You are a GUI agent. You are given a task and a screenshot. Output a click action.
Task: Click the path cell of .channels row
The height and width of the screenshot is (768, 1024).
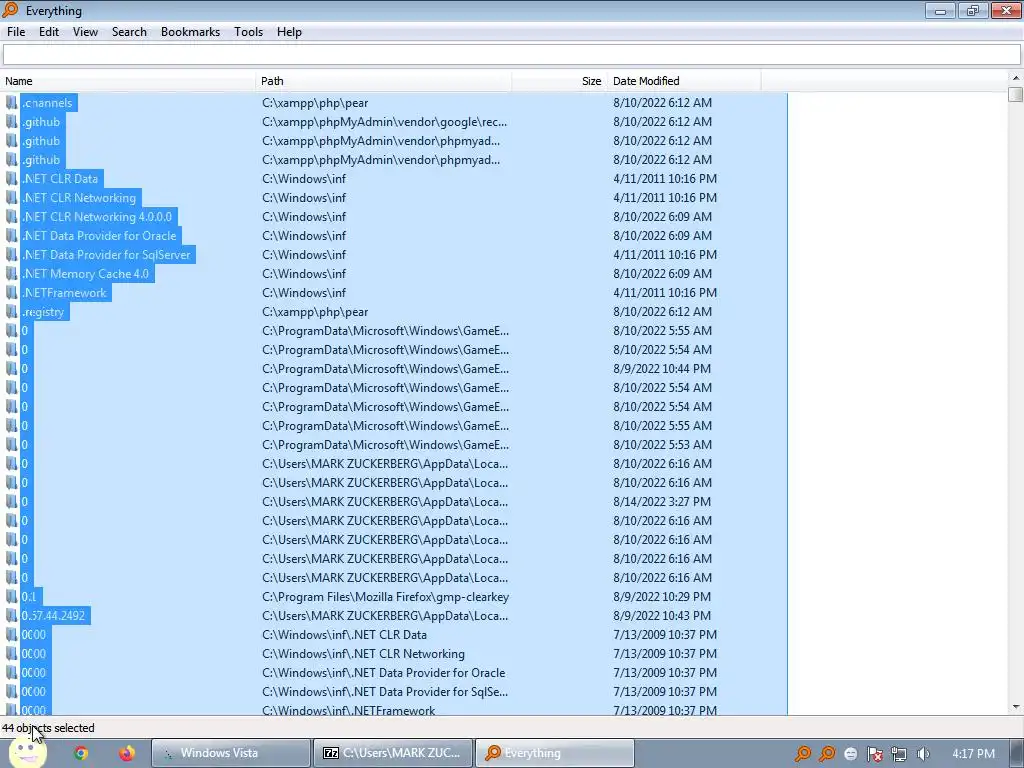(315, 103)
